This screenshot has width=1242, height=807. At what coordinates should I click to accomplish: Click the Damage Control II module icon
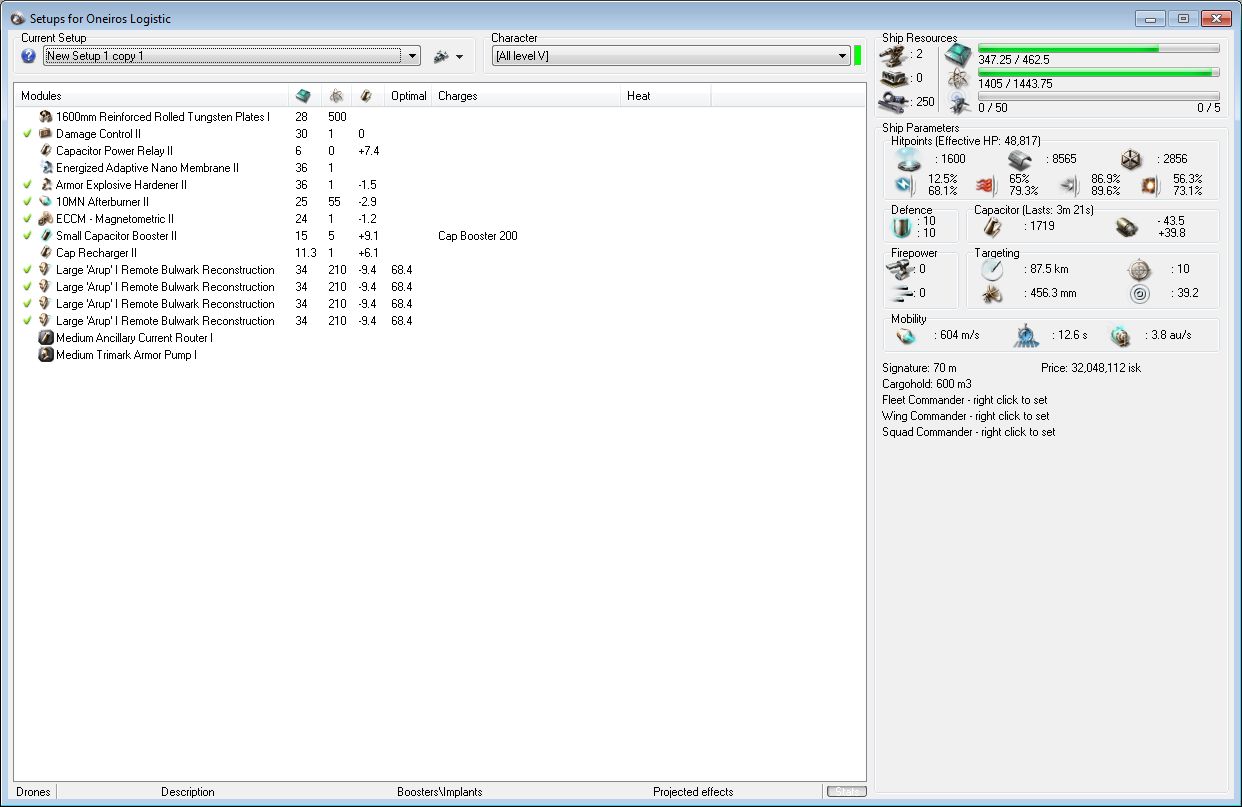[45, 134]
